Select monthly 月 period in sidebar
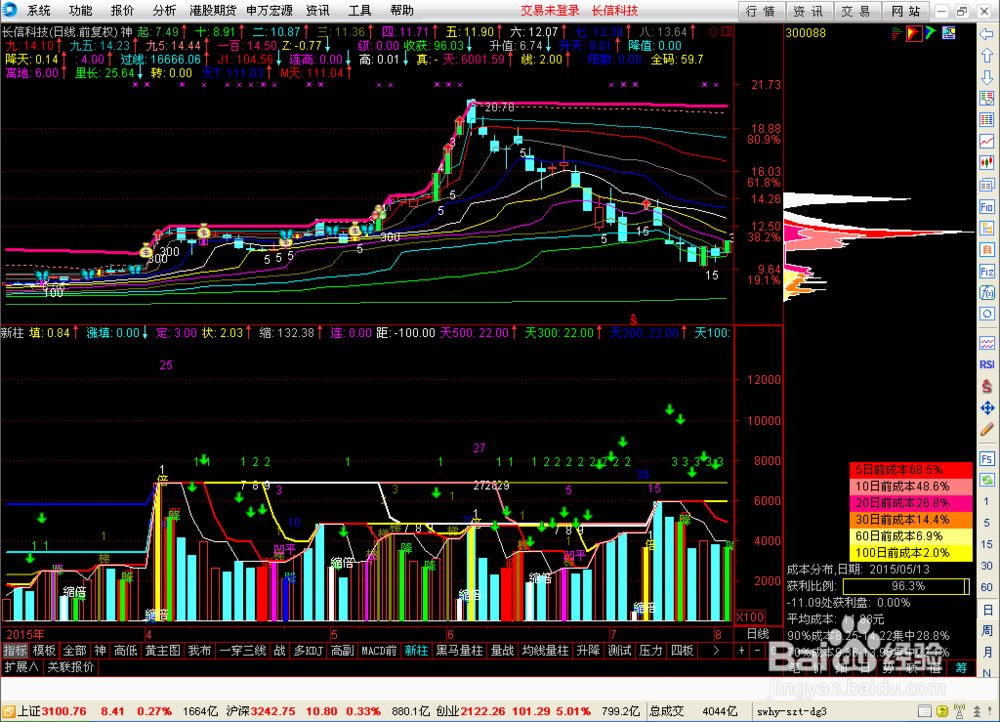The image size is (1000, 722). click(987, 652)
